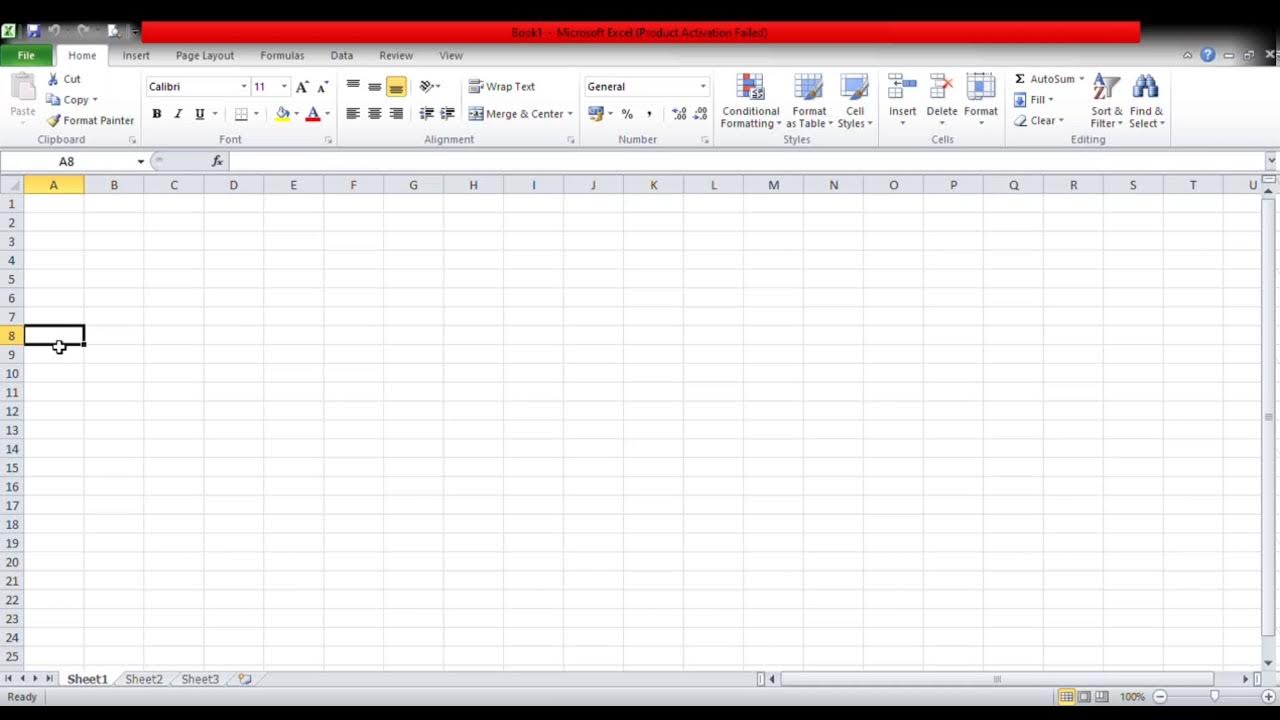Apply percent style
1280x720 pixels.
tap(627, 114)
